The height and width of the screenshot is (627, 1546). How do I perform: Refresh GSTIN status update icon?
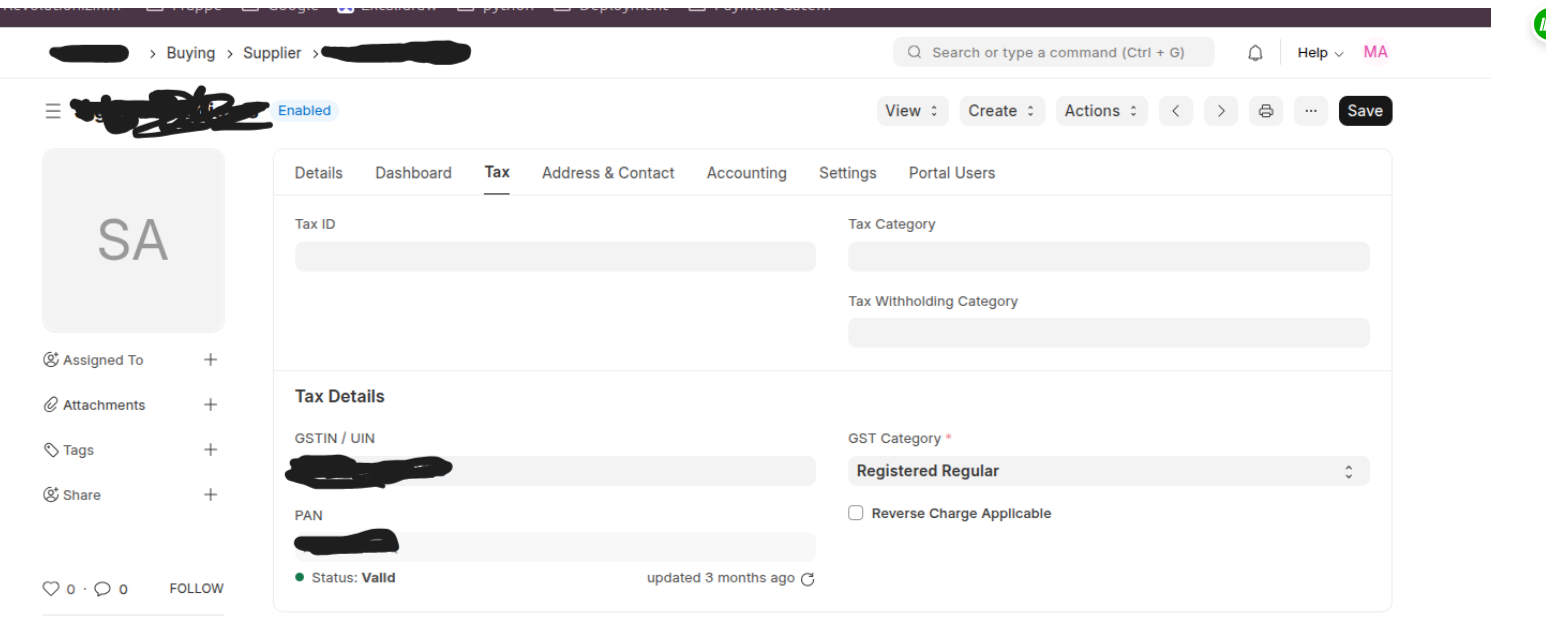pyautogui.click(x=808, y=578)
